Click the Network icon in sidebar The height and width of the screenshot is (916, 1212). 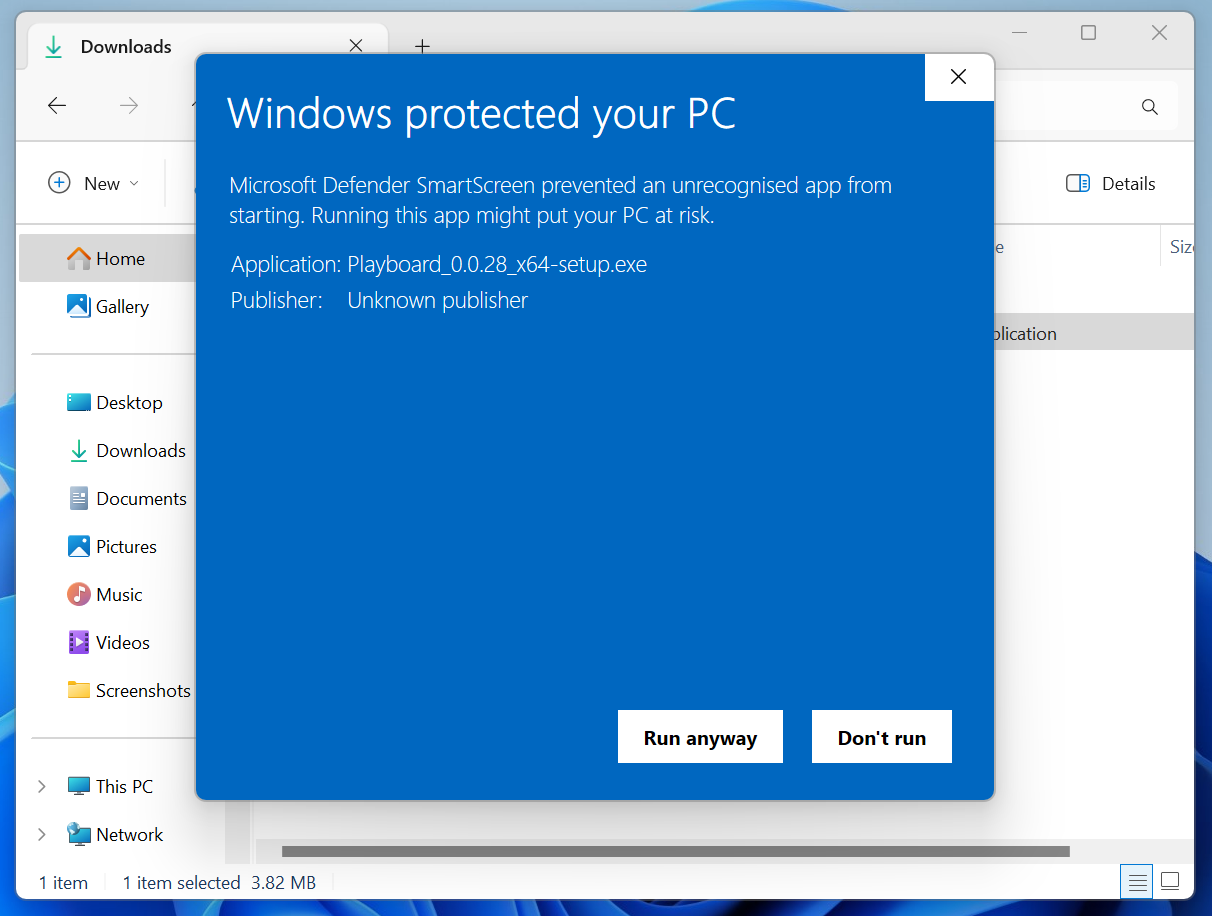click(x=79, y=834)
